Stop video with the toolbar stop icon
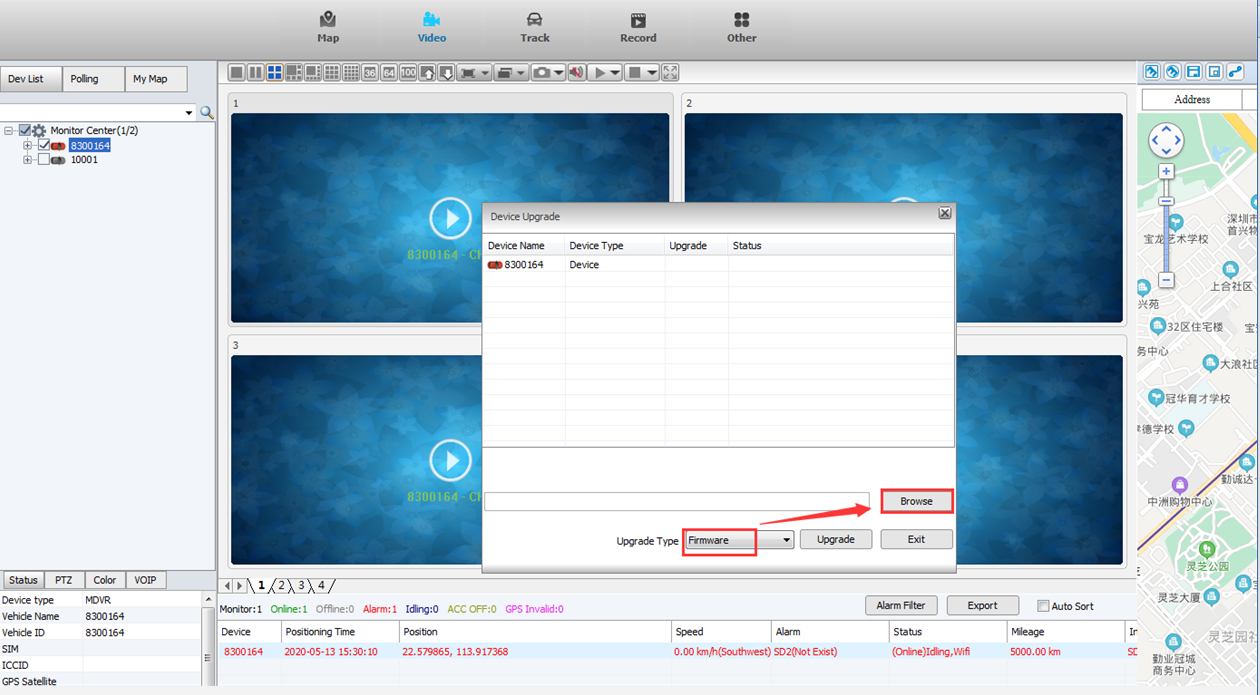Viewport: 1260px width, 695px height. [634, 73]
